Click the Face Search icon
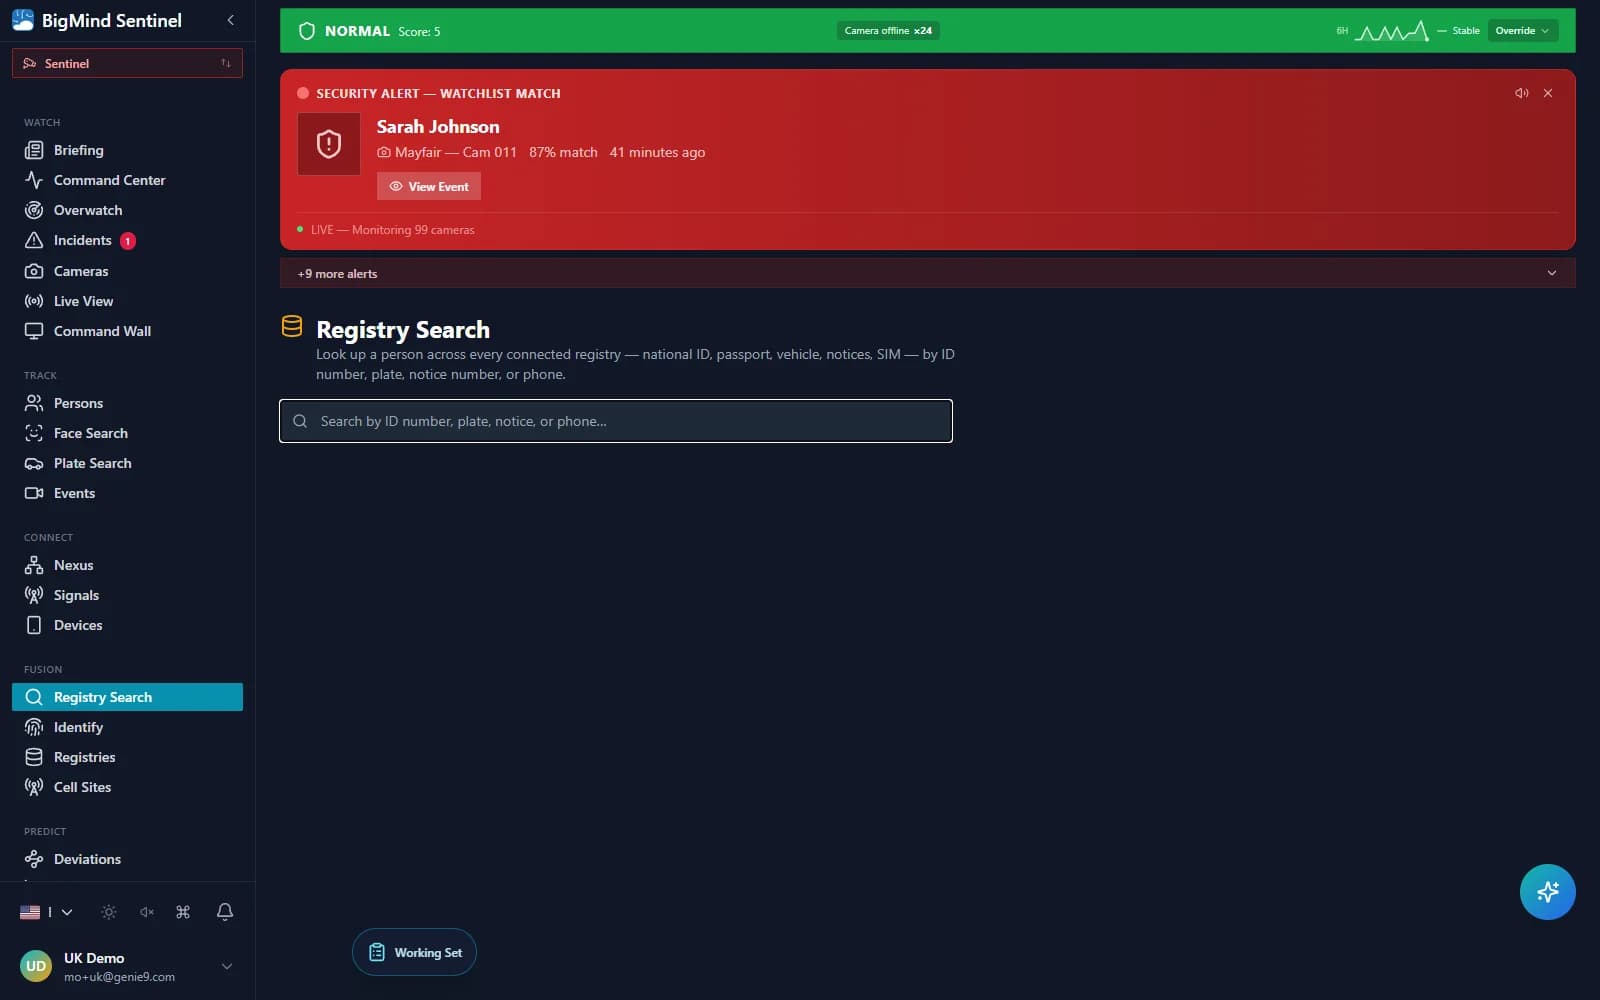 (34, 433)
